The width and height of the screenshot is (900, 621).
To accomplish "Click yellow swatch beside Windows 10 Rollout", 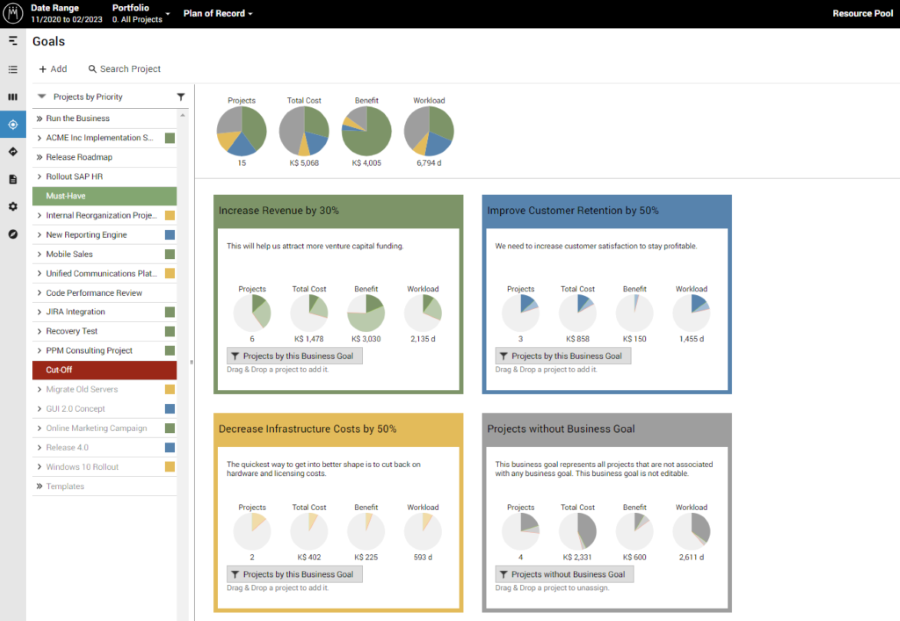I will pyautogui.click(x=170, y=467).
